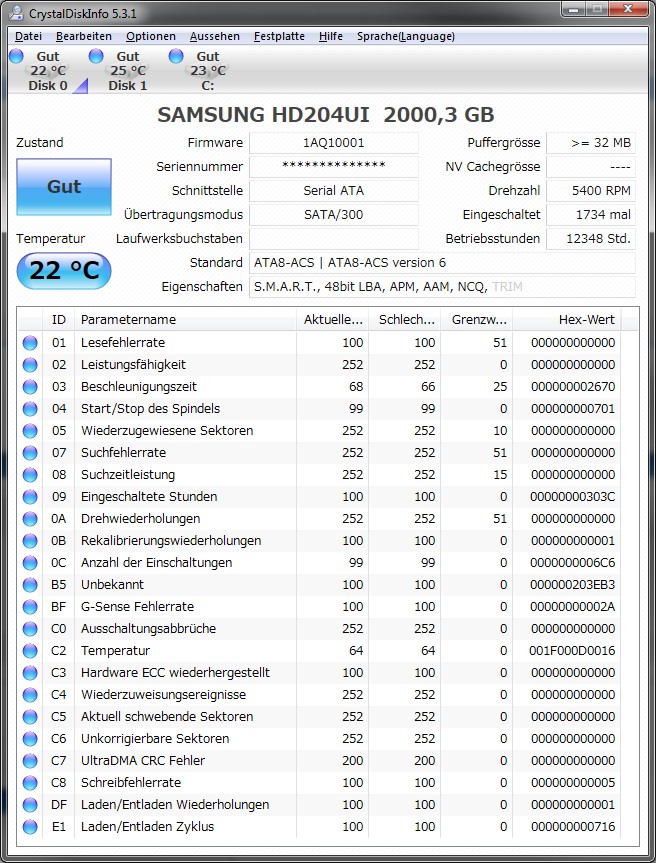Click the status orb for Wiederzuweisungsereignisse
Viewport: 656px width, 863px height.
pyautogui.click(x=30, y=695)
